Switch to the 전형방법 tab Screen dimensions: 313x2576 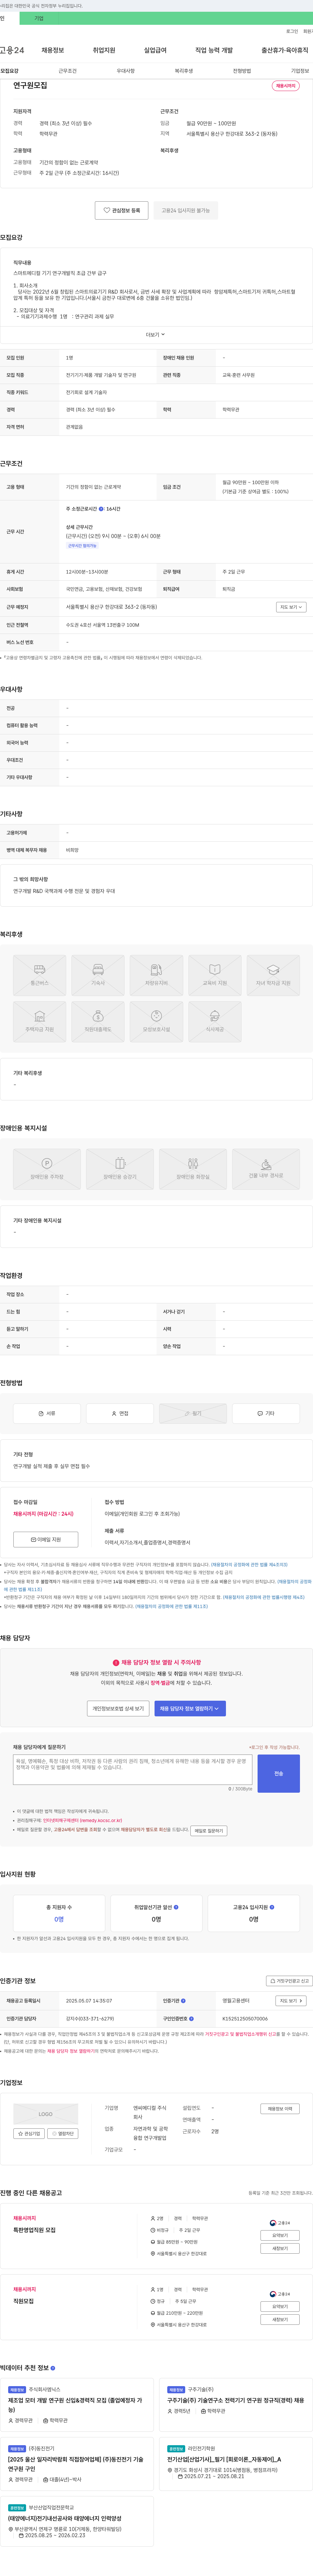242,71
